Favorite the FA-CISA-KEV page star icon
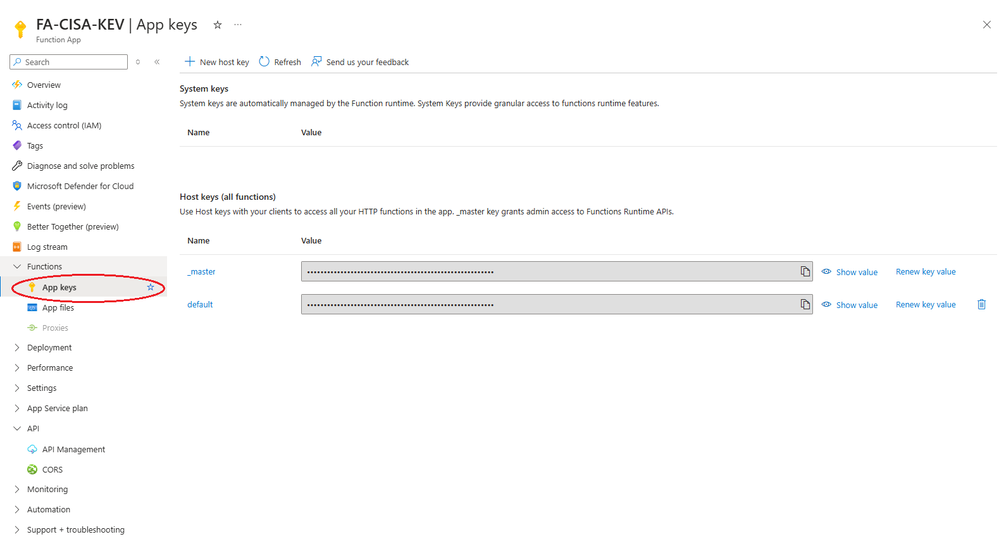 218,25
